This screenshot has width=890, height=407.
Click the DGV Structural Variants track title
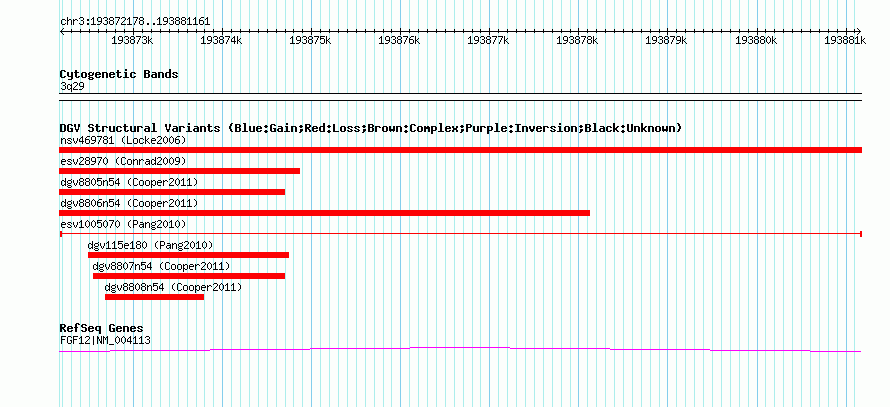[x=371, y=128]
